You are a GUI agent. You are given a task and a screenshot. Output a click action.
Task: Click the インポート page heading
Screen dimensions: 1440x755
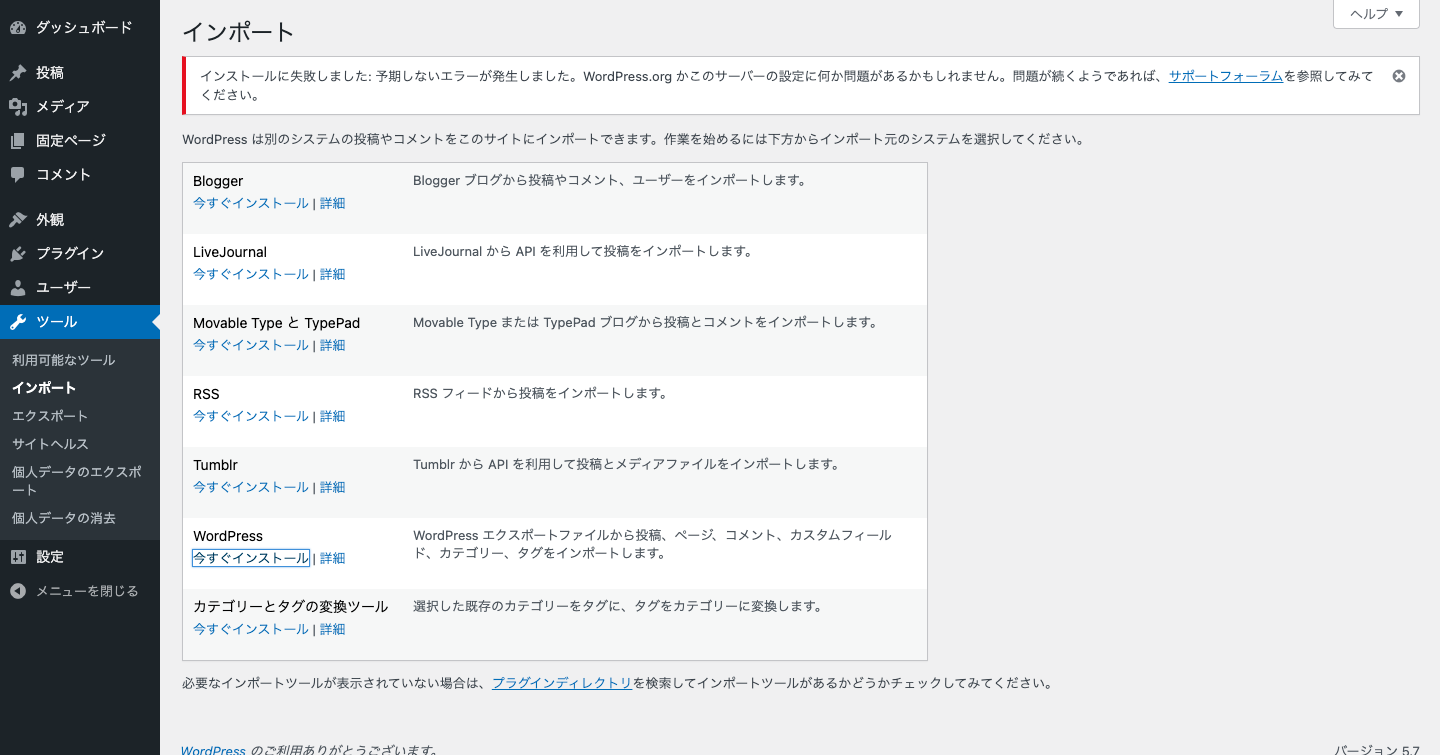pyautogui.click(x=238, y=32)
